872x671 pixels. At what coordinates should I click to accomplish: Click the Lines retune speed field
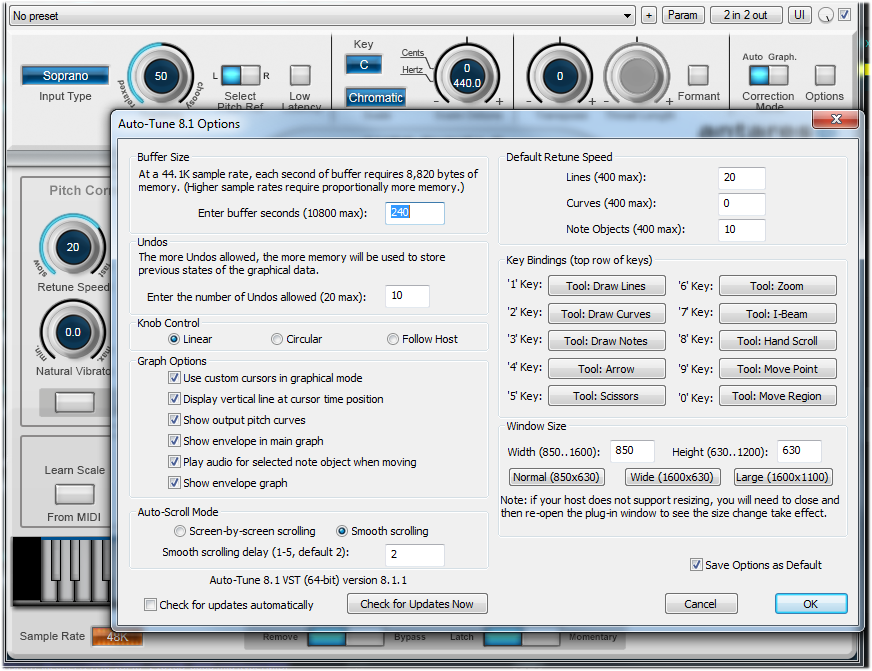click(x=741, y=178)
